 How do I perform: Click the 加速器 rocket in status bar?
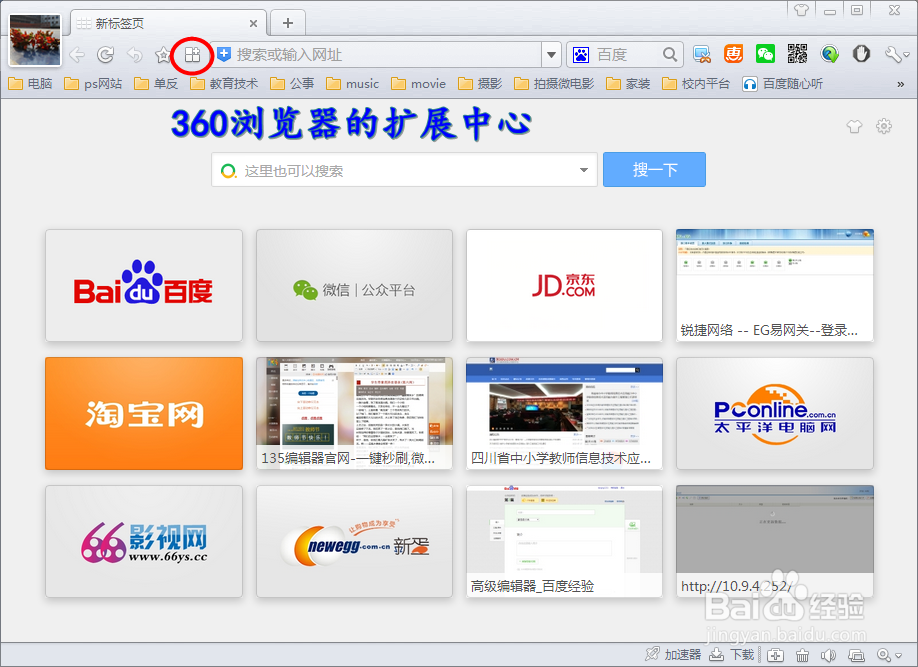click(673, 654)
